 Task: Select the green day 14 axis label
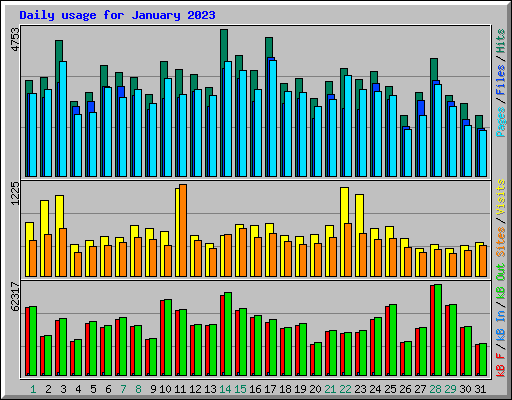click(225, 389)
